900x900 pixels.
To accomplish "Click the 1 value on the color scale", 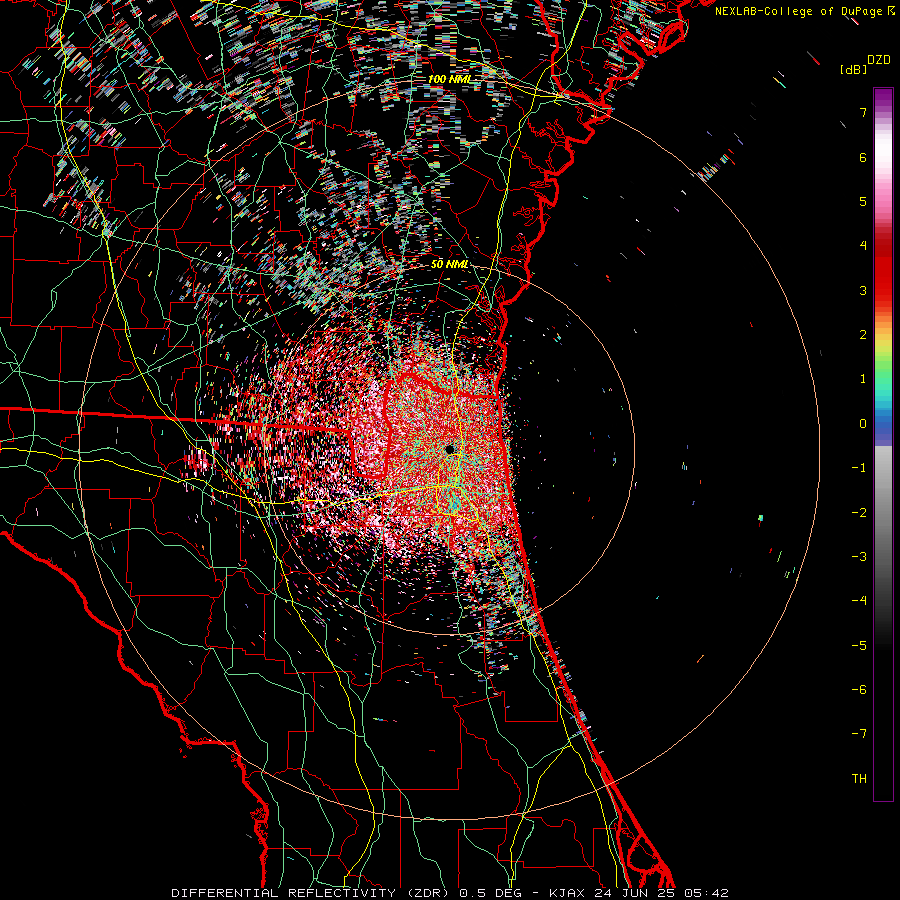I will point(863,379).
